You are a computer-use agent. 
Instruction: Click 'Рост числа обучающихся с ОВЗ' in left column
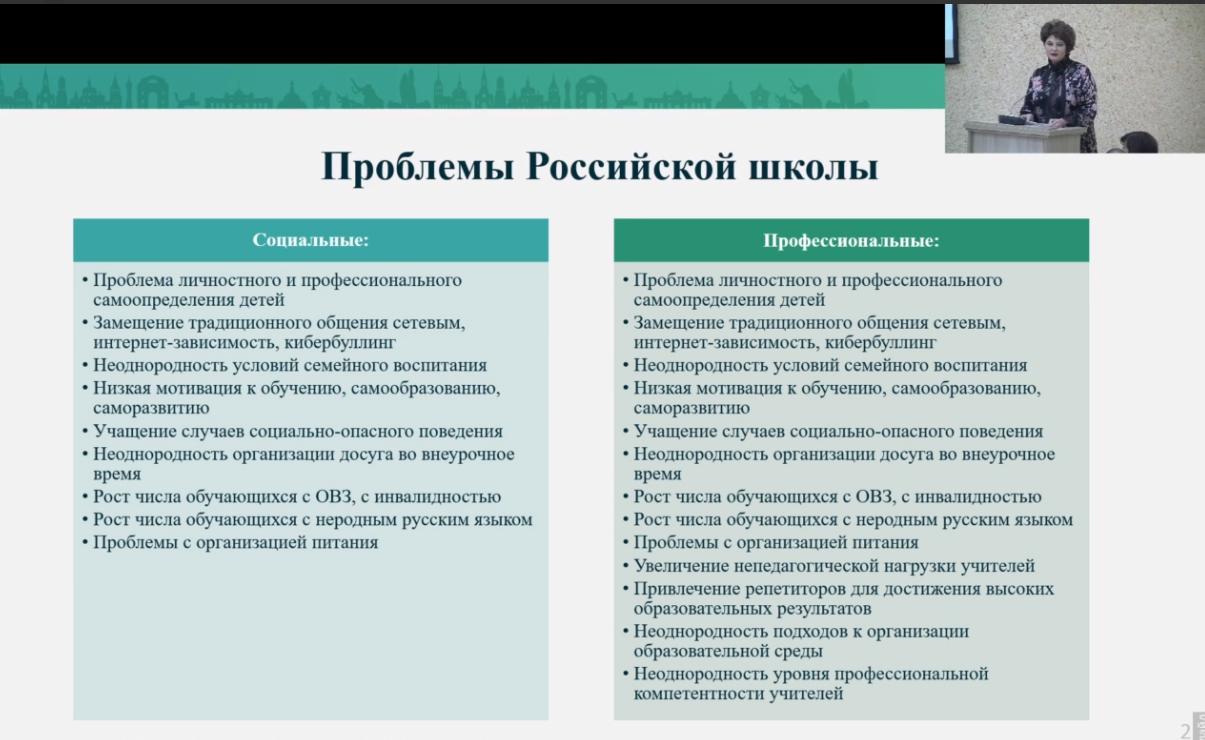pos(297,497)
